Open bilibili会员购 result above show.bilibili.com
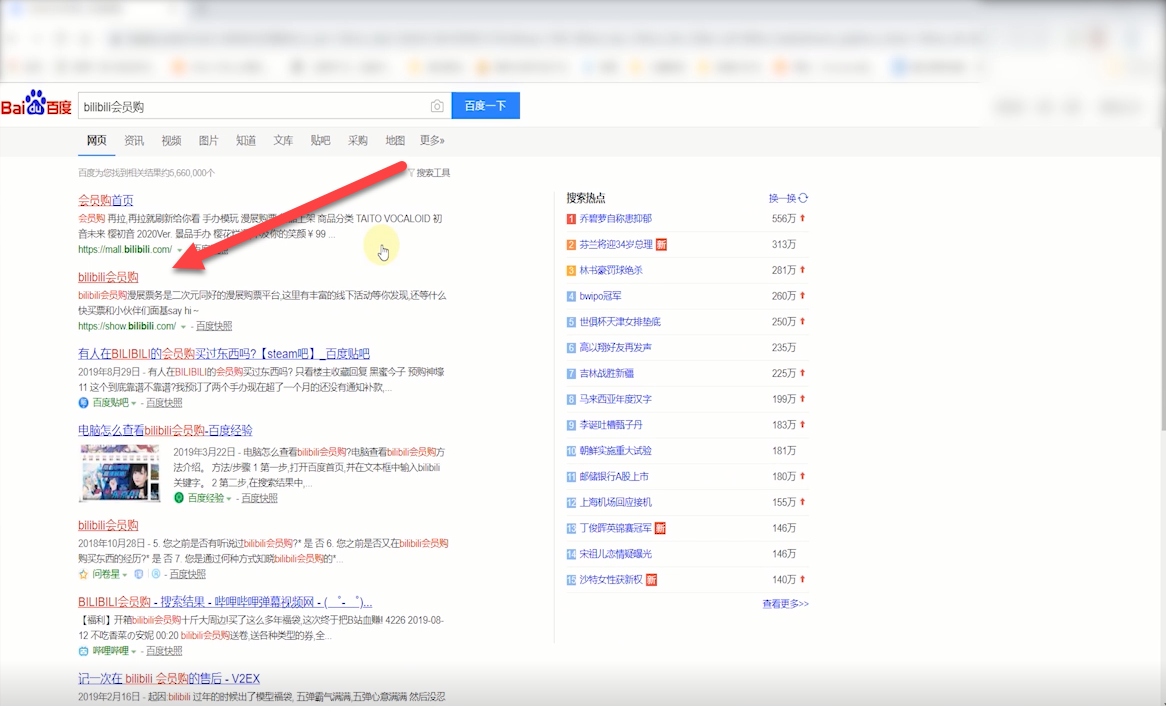The height and width of the screenshot is (706, 1166). click(x=108, y=277)
